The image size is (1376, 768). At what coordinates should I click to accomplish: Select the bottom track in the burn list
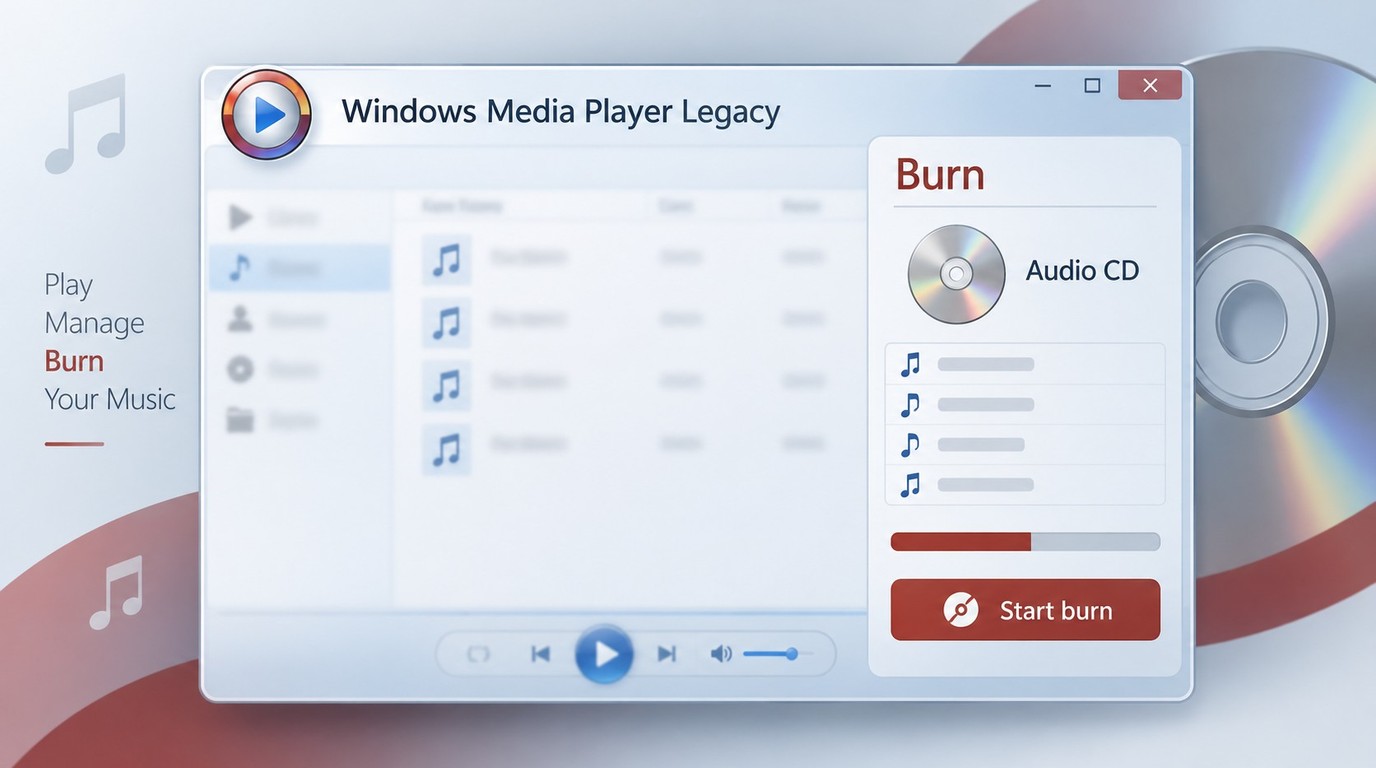tap(1025, 485)
